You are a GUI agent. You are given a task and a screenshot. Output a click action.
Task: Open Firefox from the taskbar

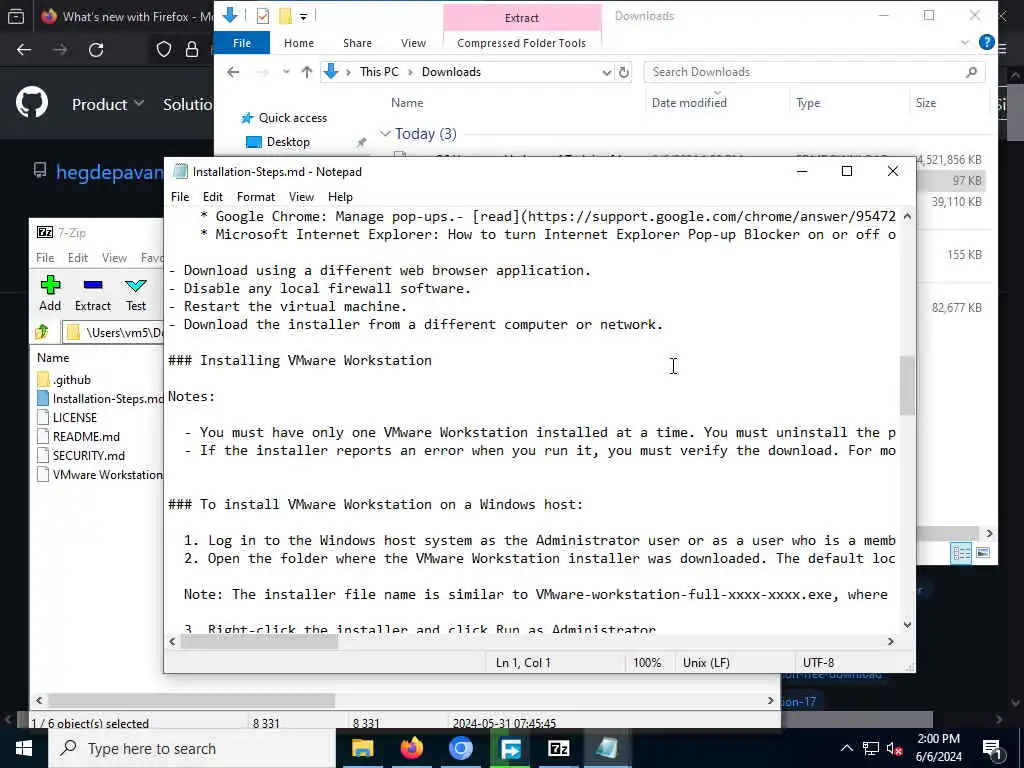tap(411, 748)
